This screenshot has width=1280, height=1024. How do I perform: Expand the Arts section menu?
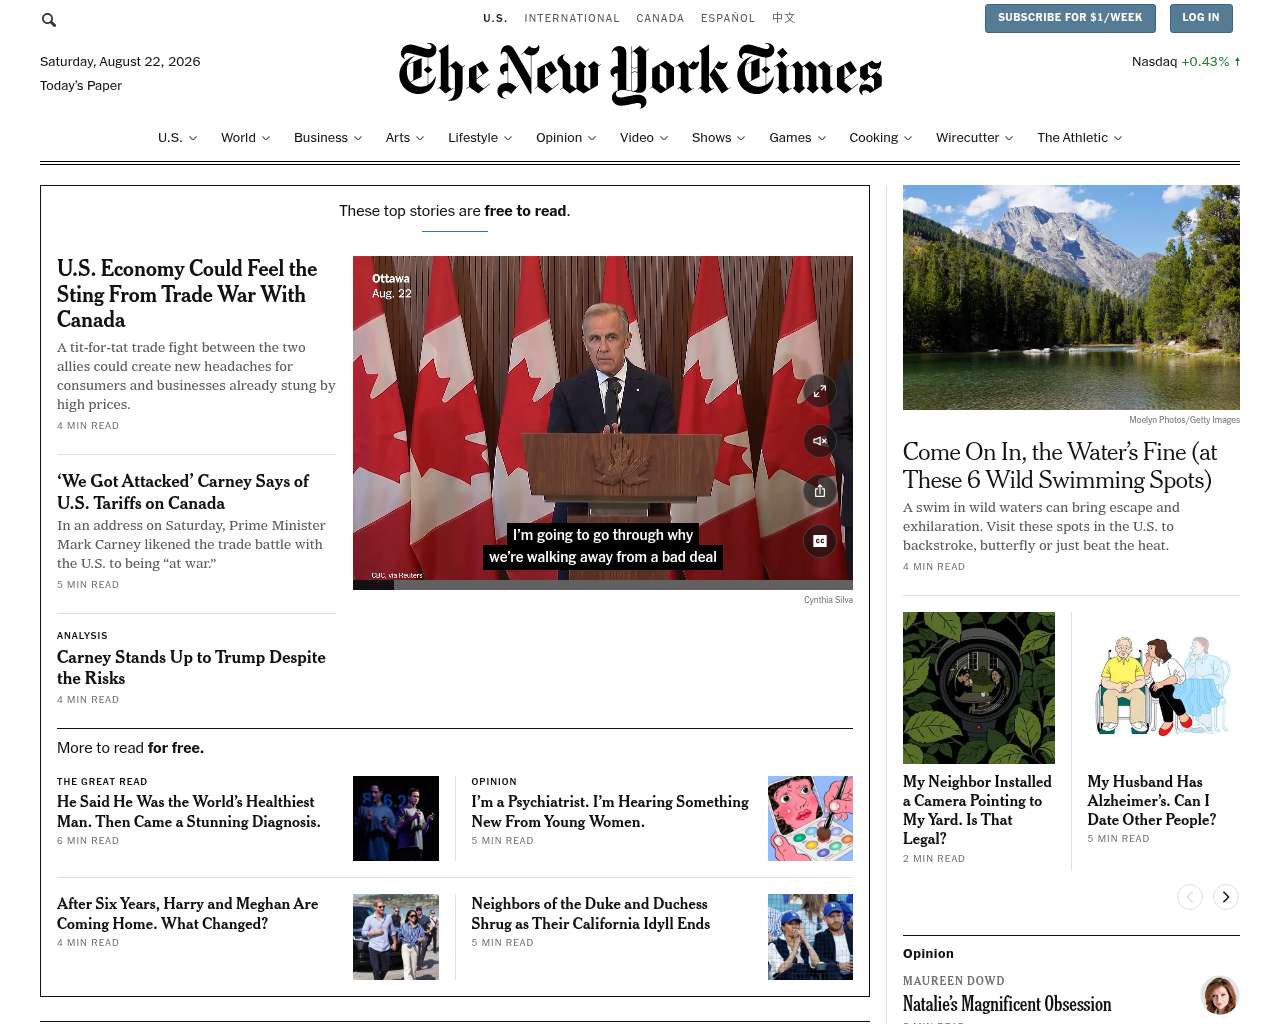(405, 138)
